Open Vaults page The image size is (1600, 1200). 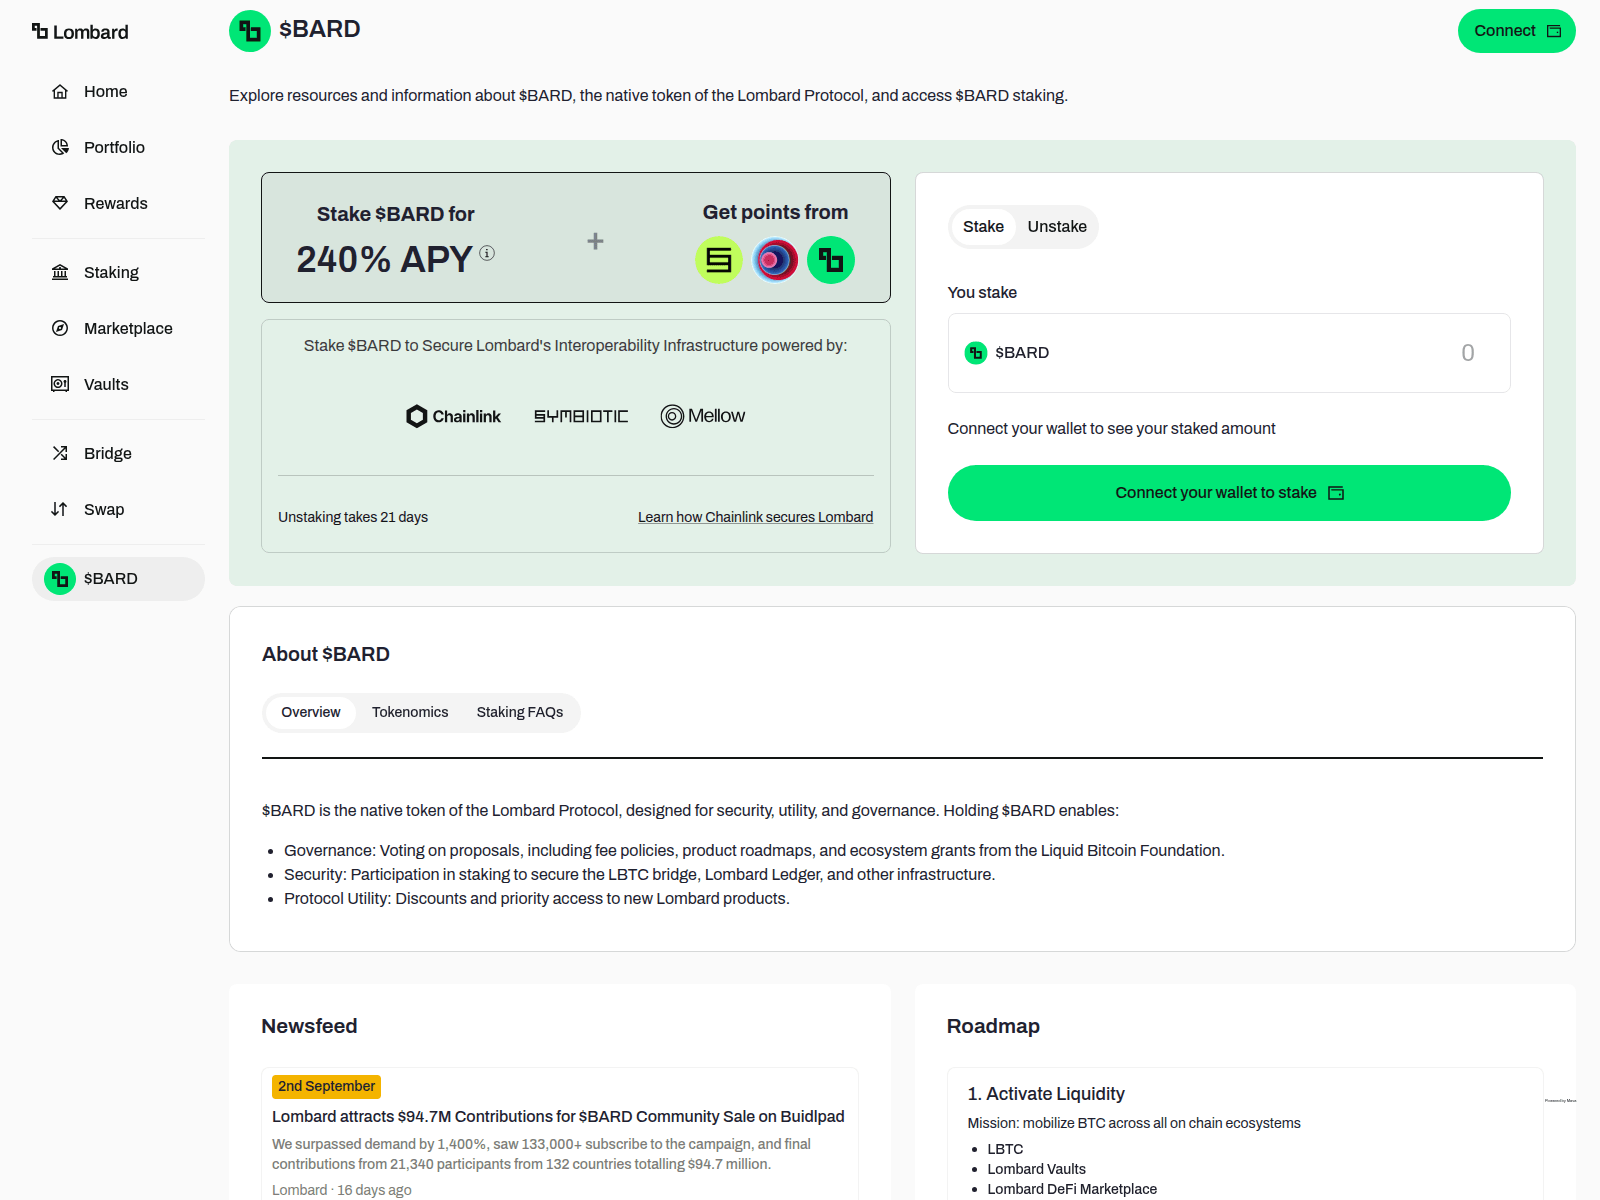click(118, 384)
